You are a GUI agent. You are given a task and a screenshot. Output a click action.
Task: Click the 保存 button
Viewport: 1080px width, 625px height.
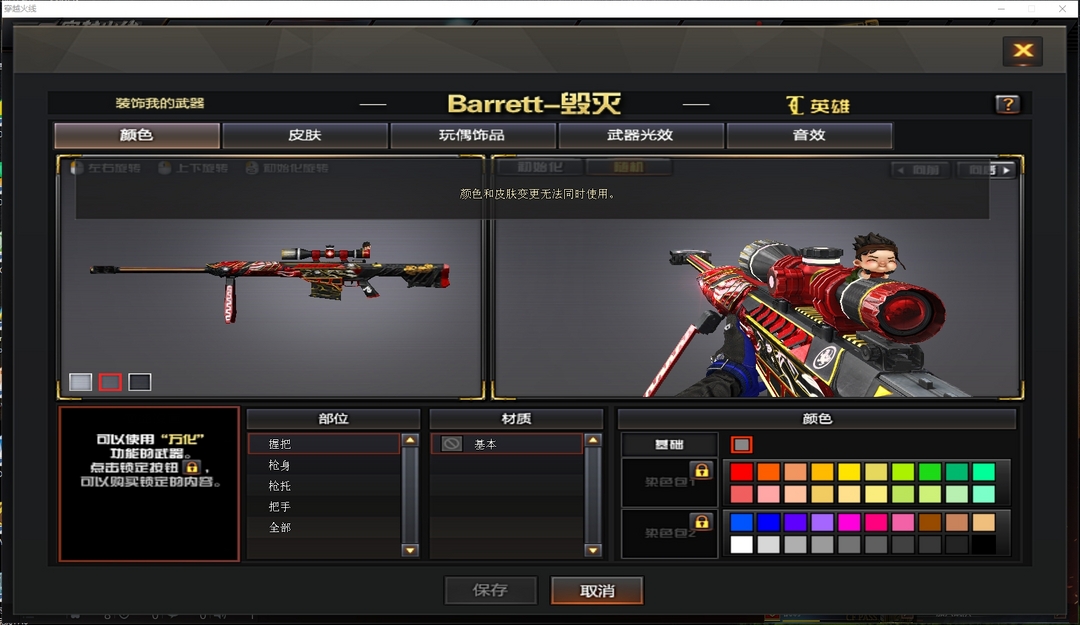(490, 590)
